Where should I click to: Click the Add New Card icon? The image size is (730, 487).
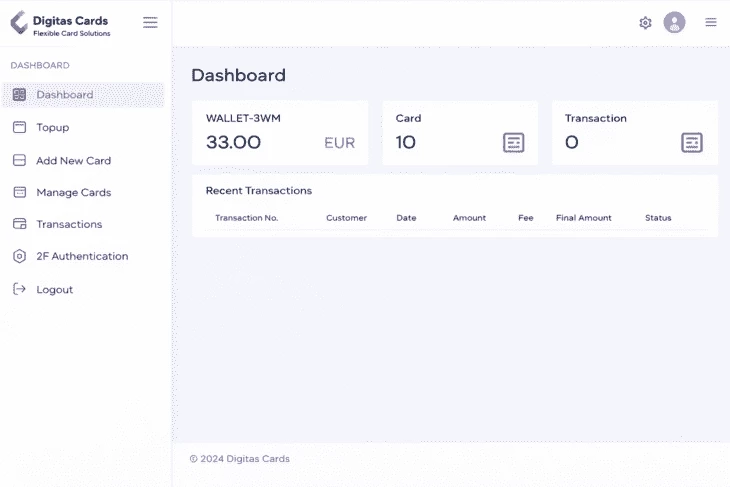[x=20, y=160]
